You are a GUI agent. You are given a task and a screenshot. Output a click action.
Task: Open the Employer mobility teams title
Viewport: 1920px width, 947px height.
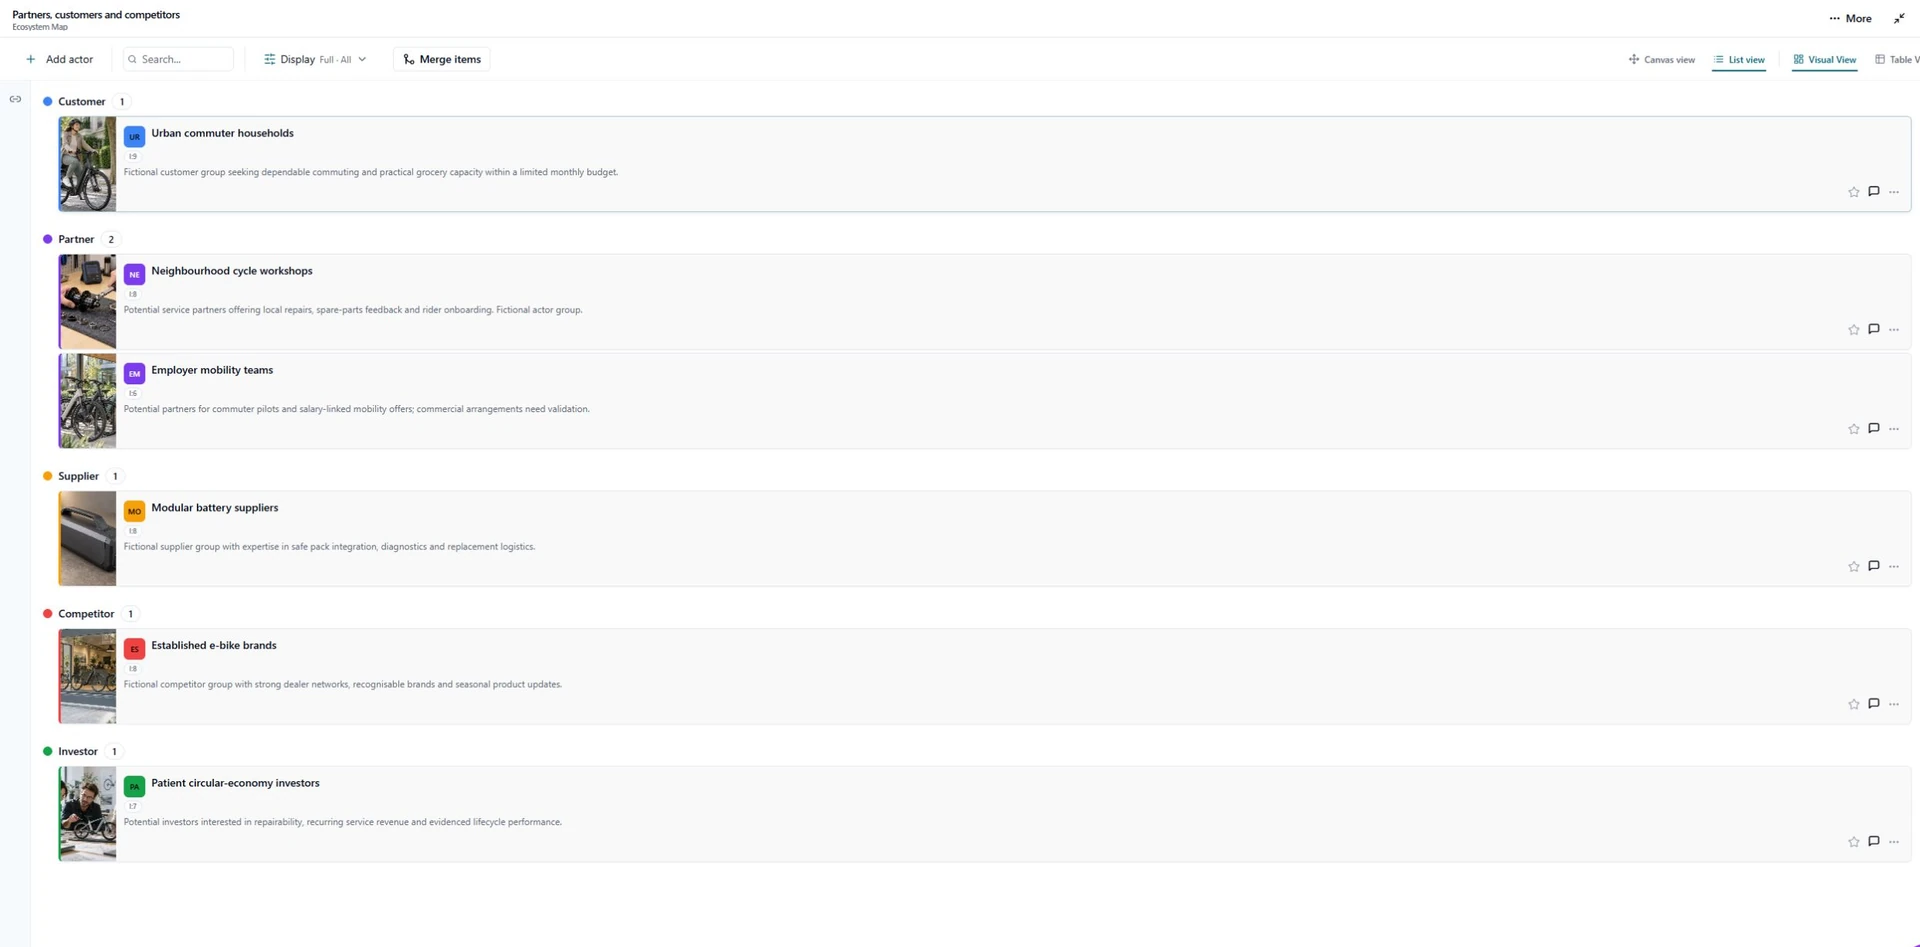tap(212, 370)
